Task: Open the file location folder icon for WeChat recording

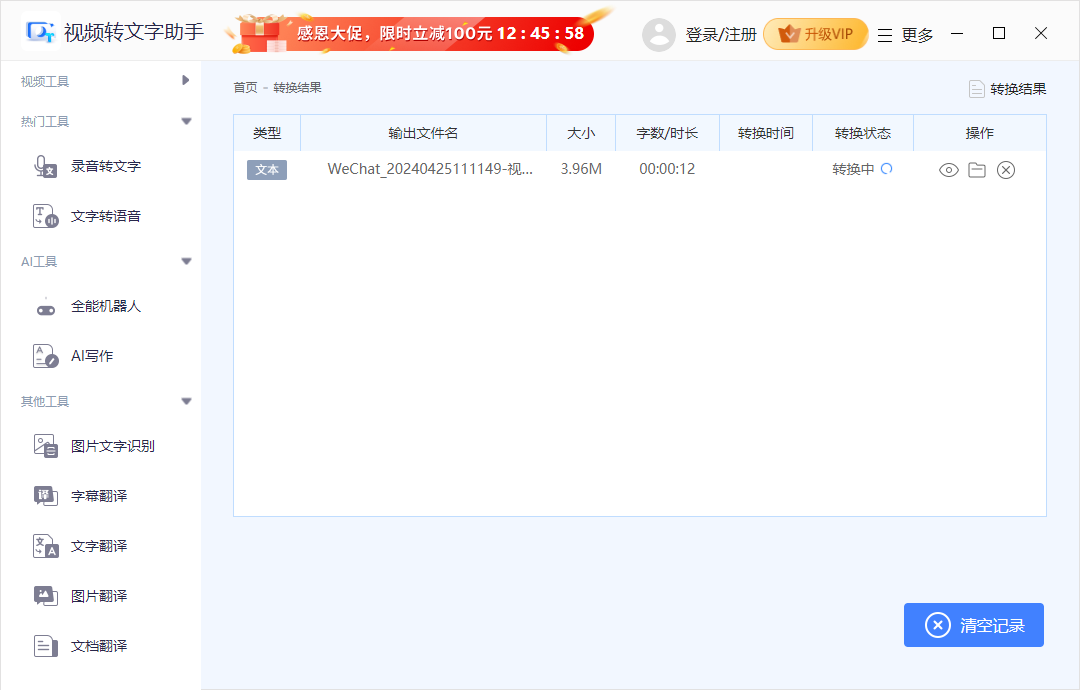Action: 977,170
